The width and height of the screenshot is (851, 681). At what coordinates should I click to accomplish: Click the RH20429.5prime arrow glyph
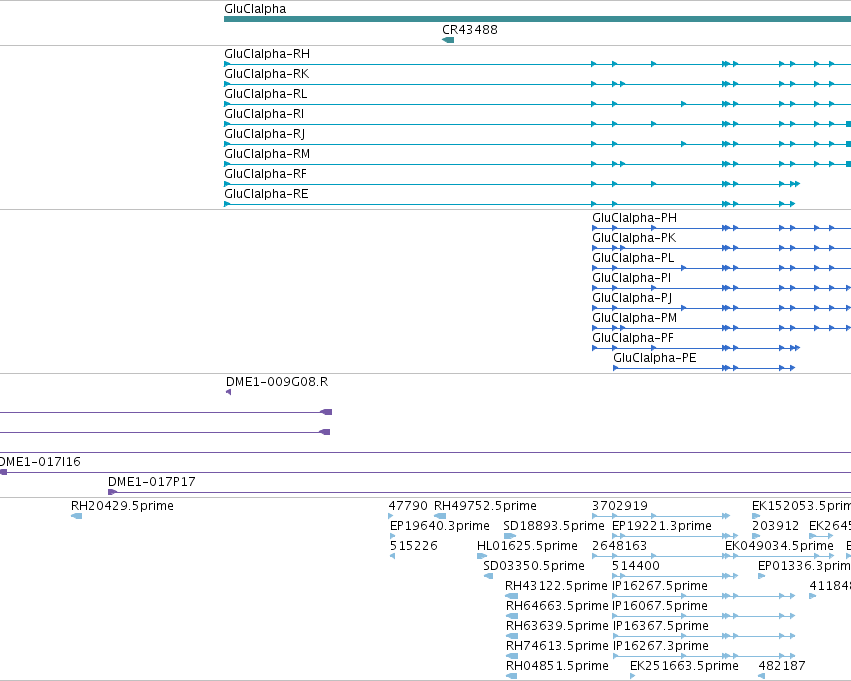(x=77, y=516)
